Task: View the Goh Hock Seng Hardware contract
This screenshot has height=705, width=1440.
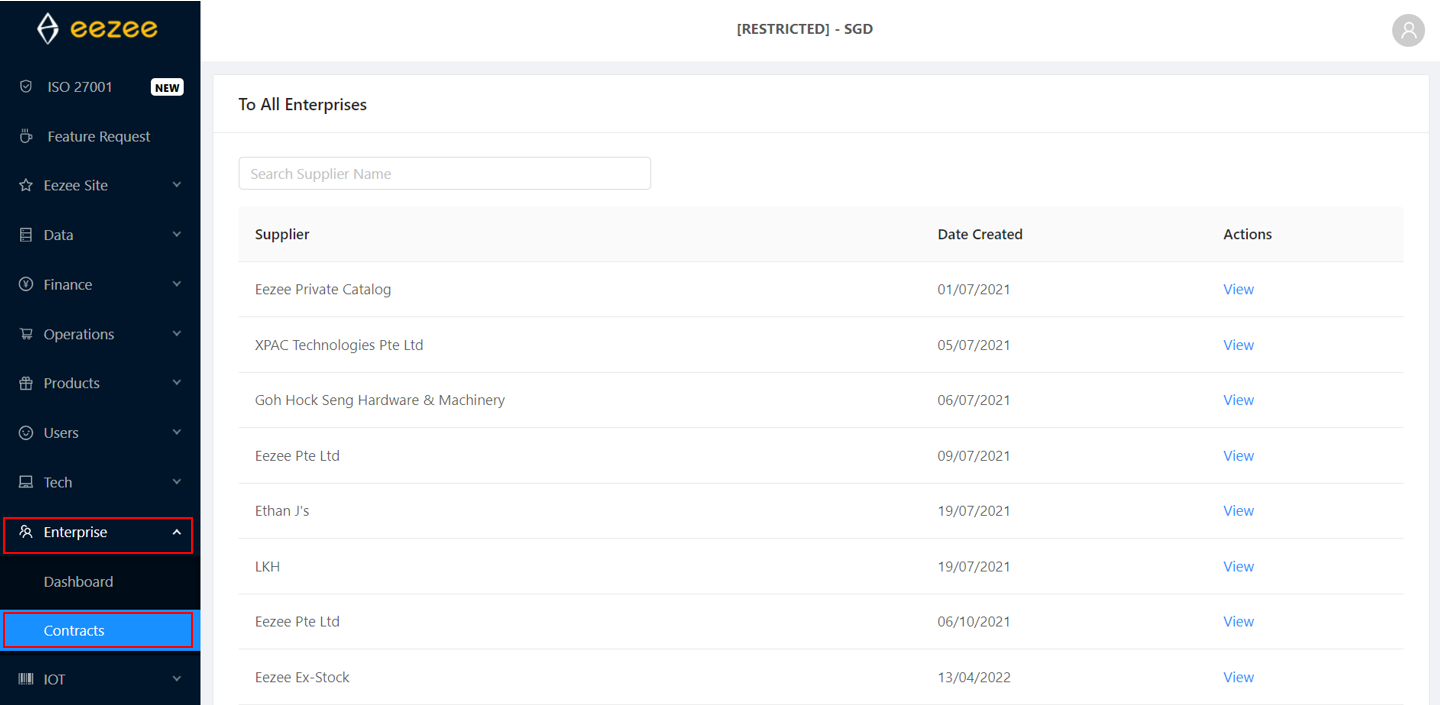Action: 1238,400
